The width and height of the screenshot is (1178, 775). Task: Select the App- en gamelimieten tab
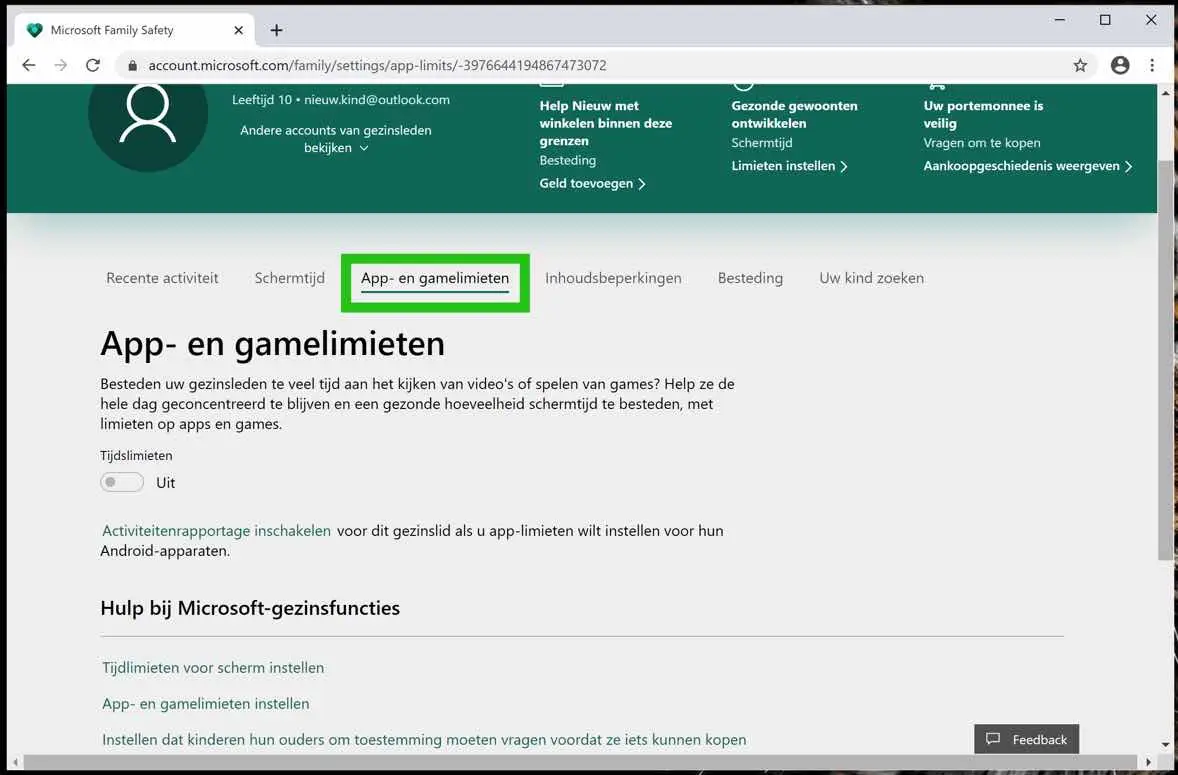click(435, 278)
